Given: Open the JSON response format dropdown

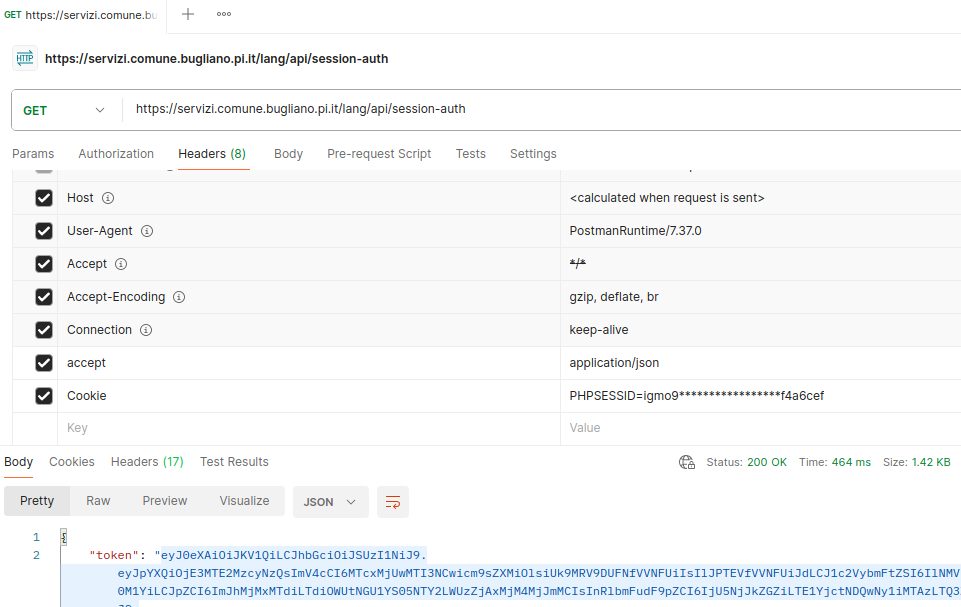Looking at the screenshot, I should (330, 501).
